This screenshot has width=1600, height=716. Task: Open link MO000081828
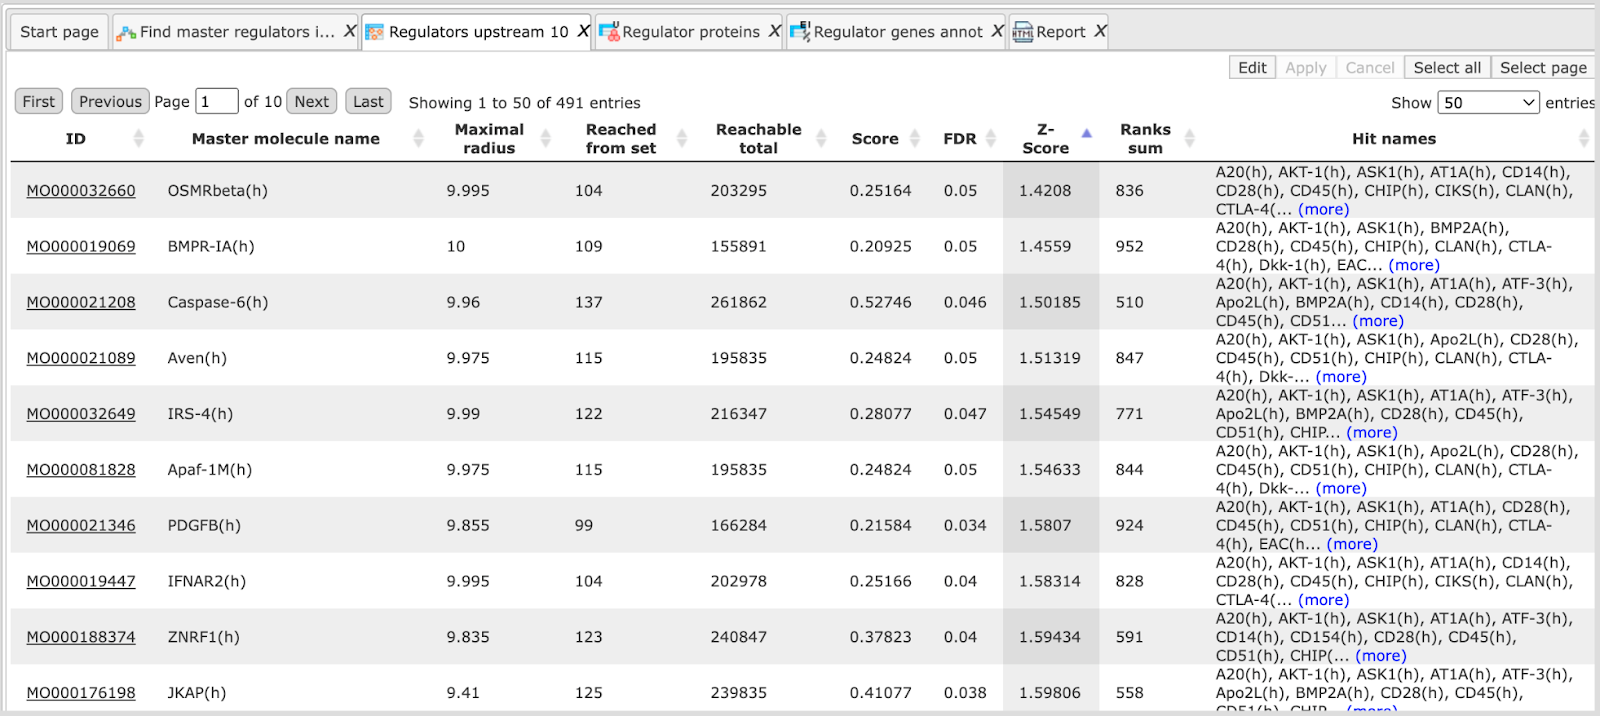click(x=81, y=469)
